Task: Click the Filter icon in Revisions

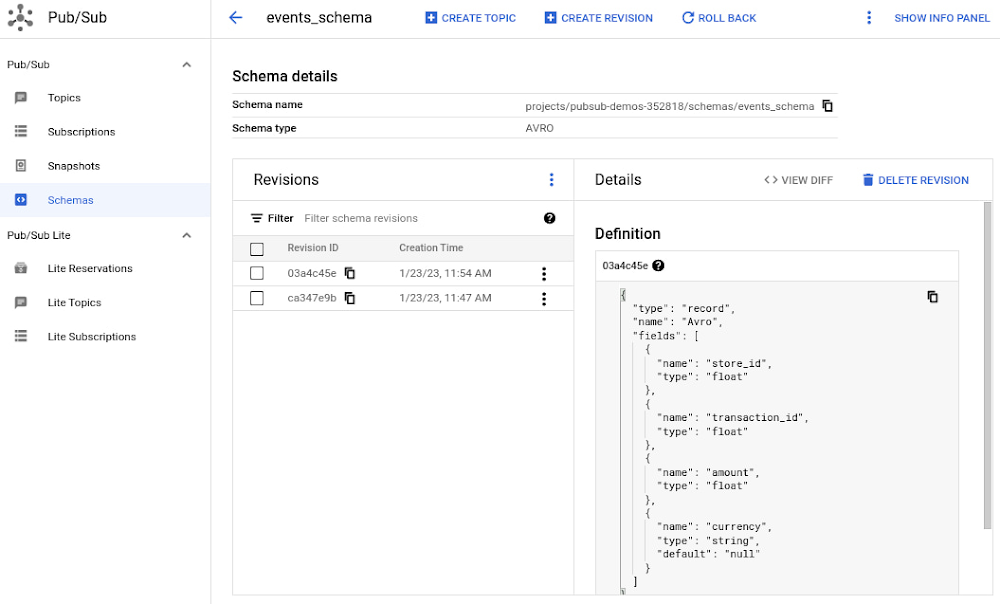Action: pyautogui.click(x=256, y=218)
